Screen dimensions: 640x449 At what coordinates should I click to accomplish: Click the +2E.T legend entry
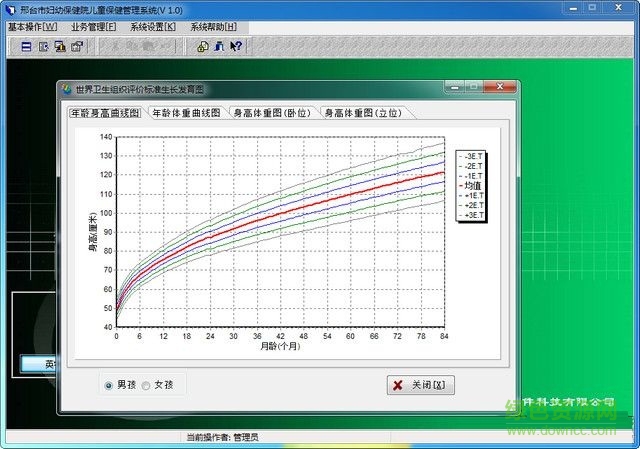point(471,205)
